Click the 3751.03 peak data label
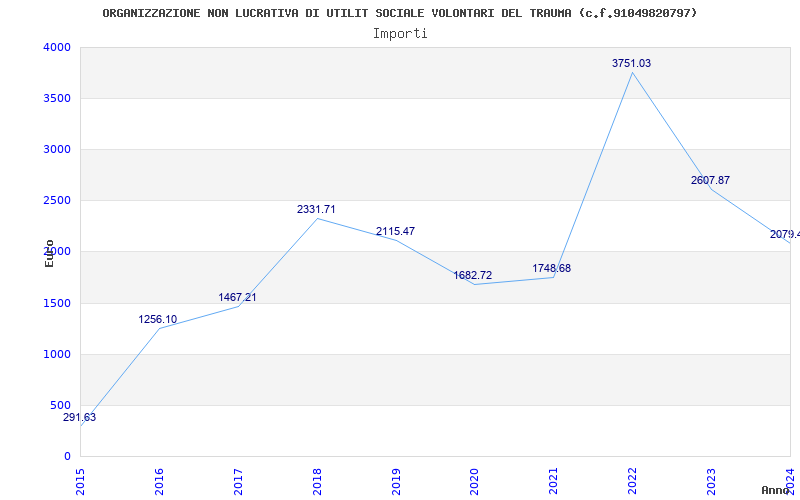 pyautogui.click(x=632, y=63)
